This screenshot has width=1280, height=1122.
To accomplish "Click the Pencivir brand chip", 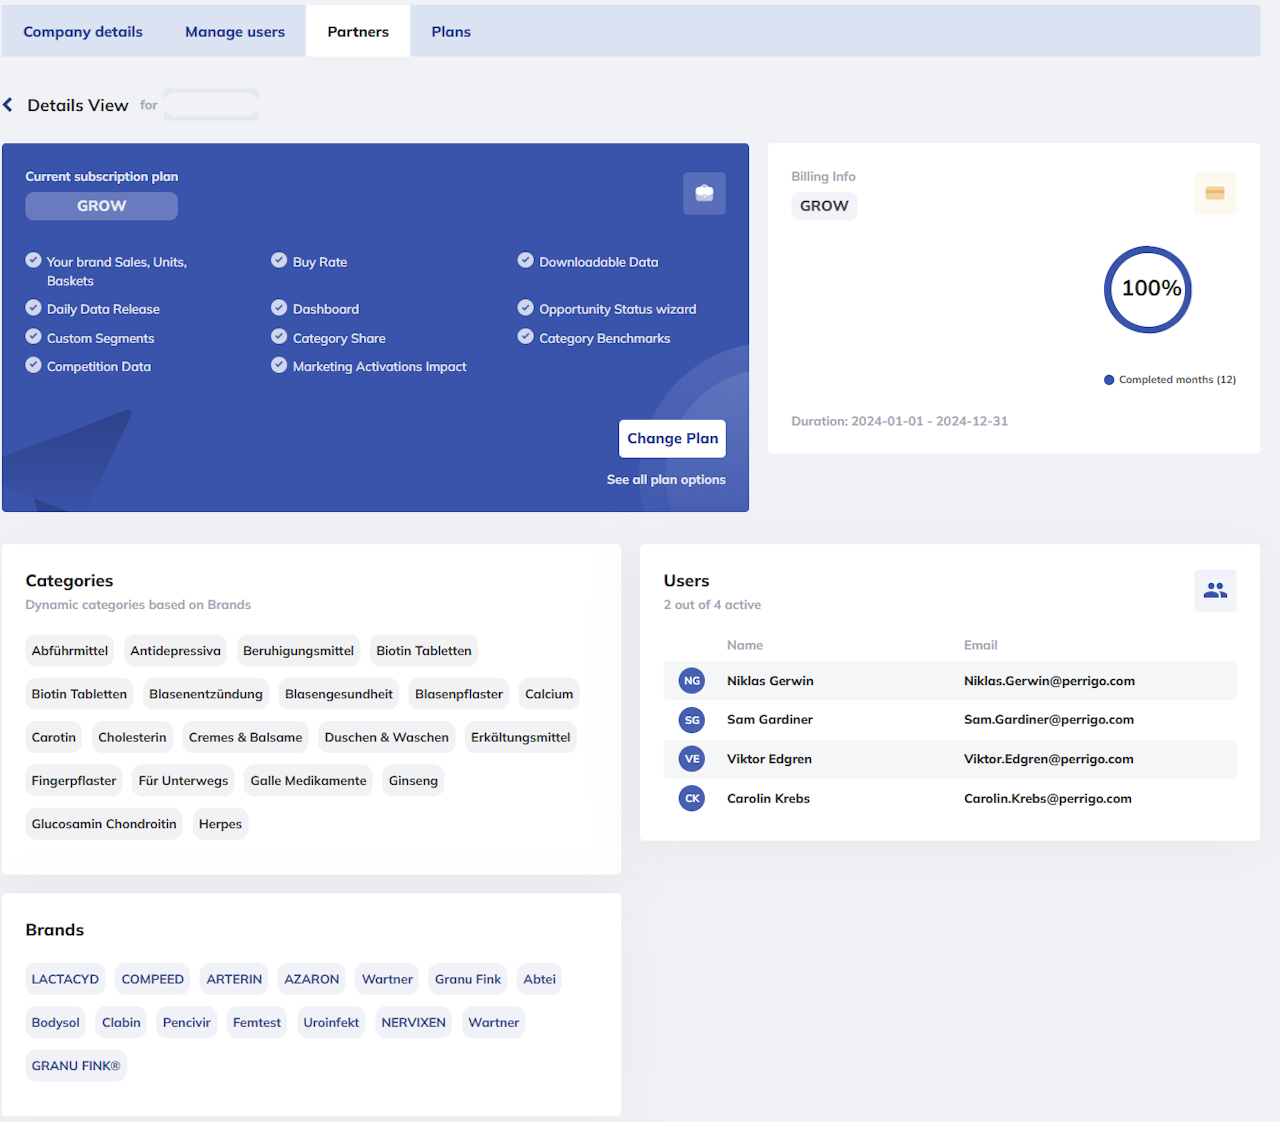I will (187, 1023).
